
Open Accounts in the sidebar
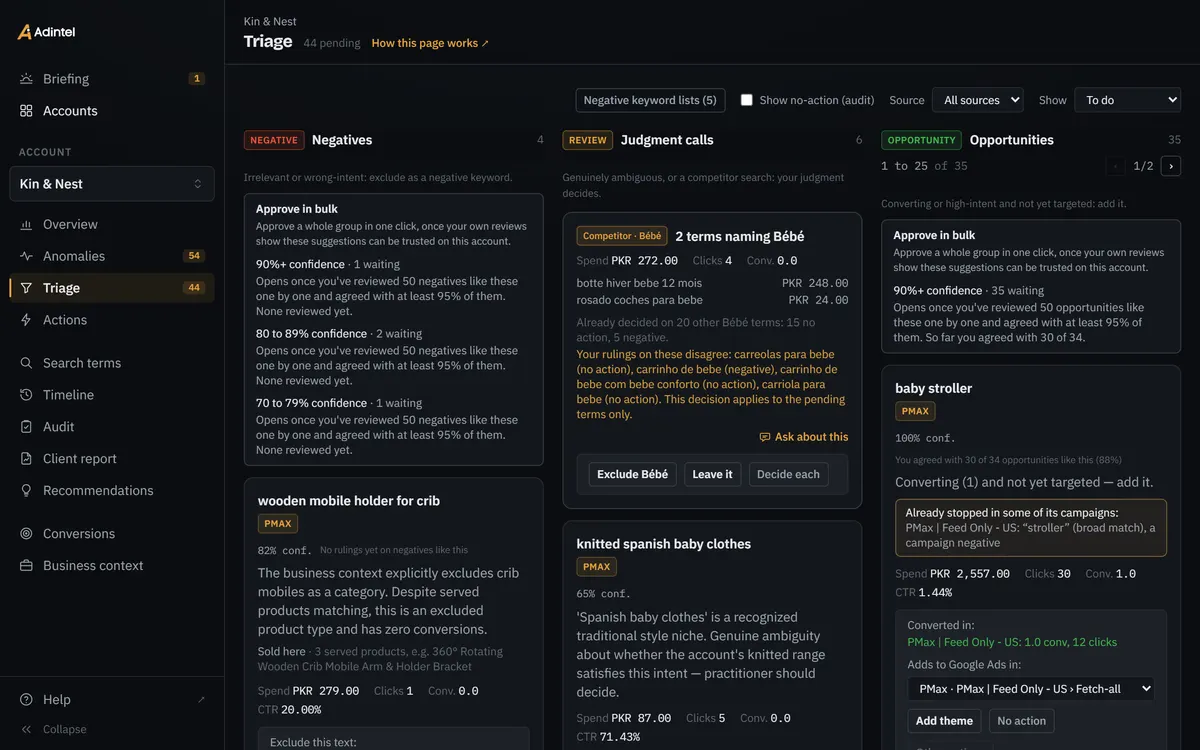[112, 111]
